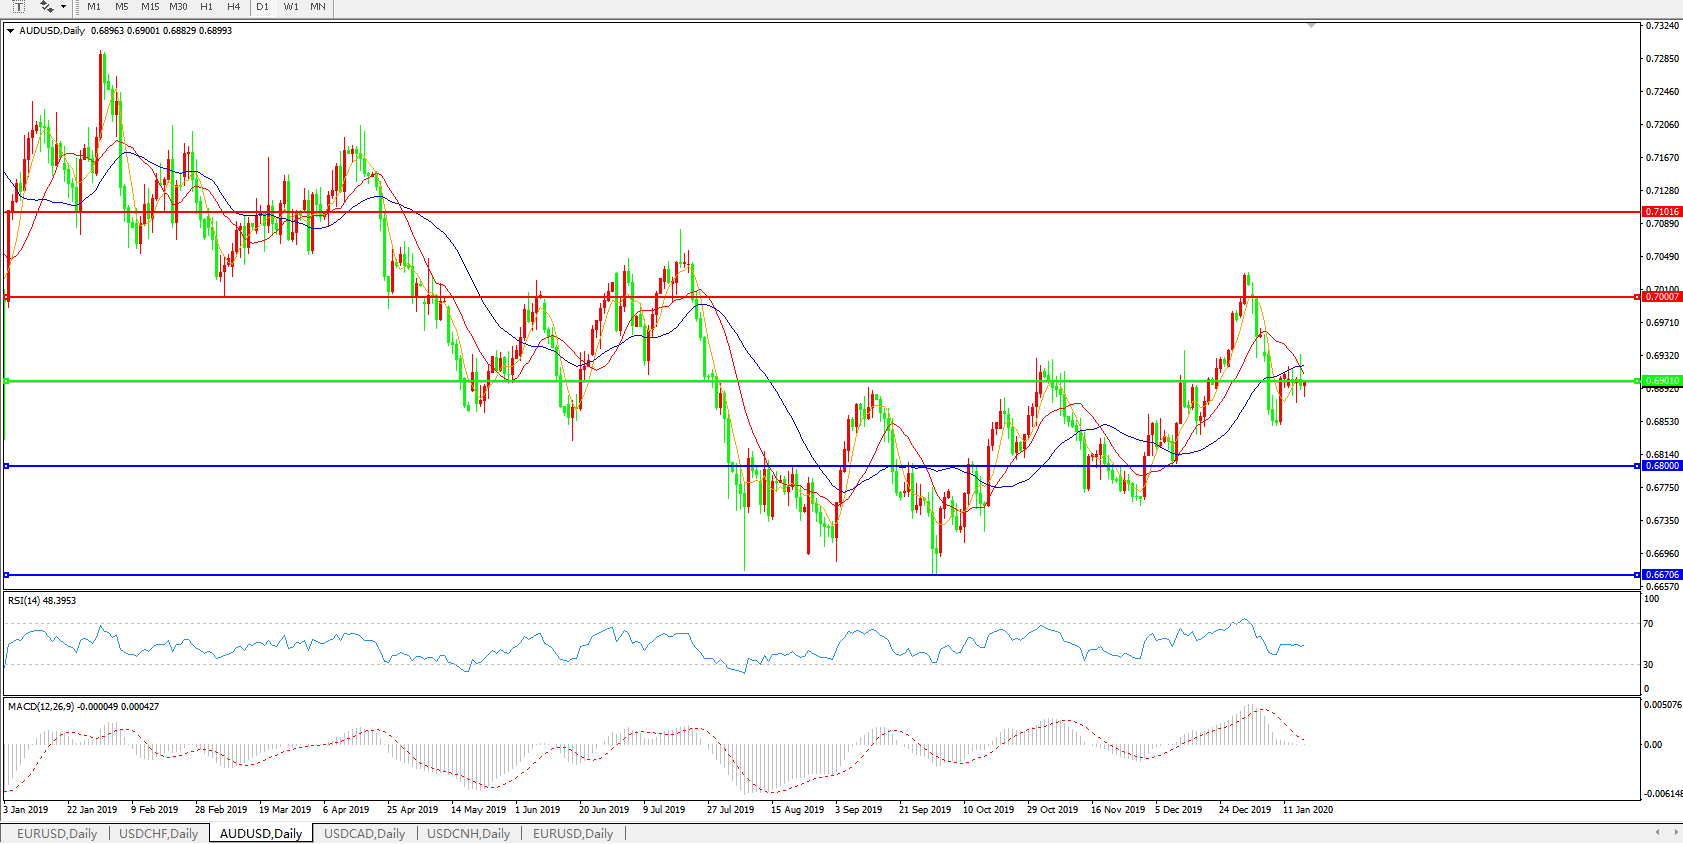Viewport: 1683px width, 844px height.
Task: Toggle the H4 timeframe button
Action: 233,7
